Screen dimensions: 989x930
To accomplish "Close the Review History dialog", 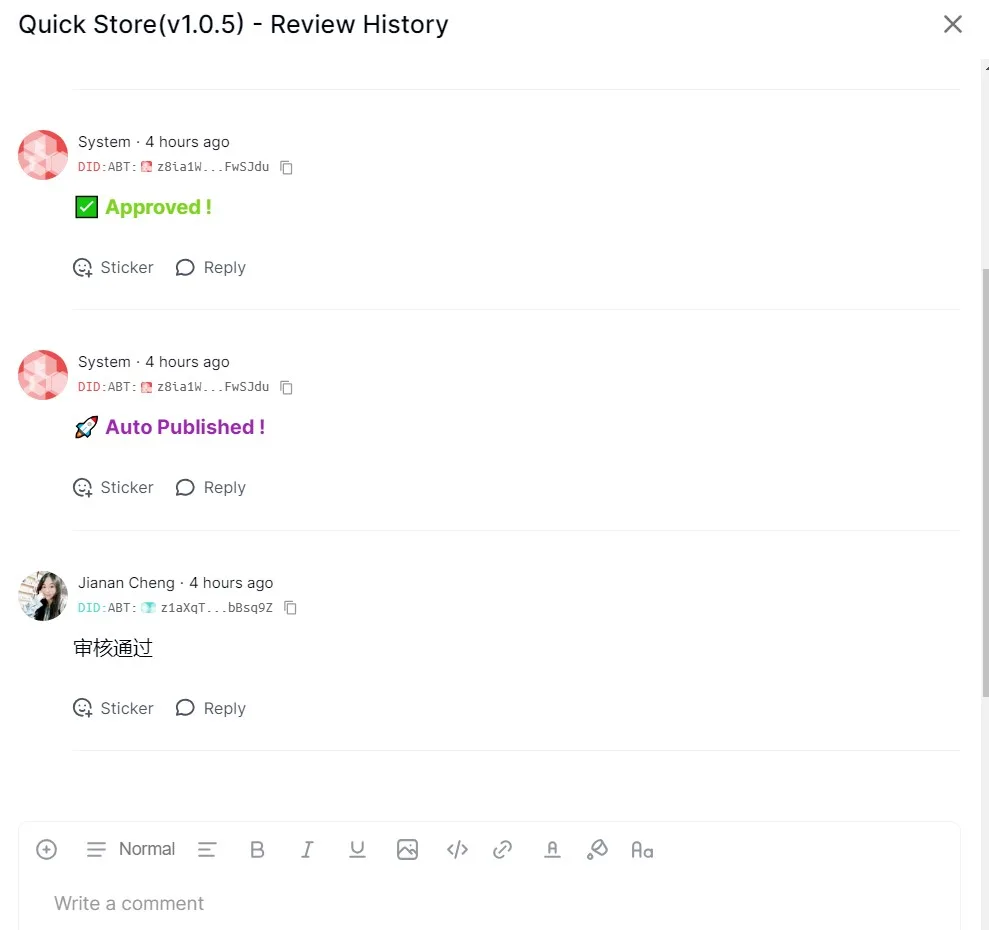I will click(952, 24).
